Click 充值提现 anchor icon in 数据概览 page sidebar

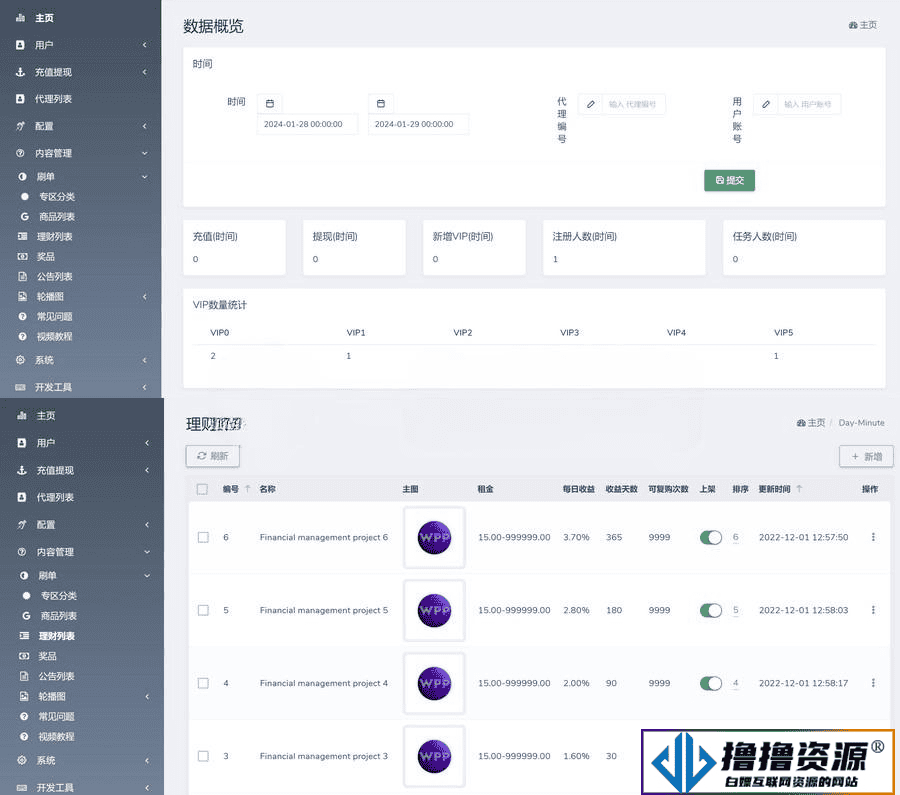pos(21,72)
